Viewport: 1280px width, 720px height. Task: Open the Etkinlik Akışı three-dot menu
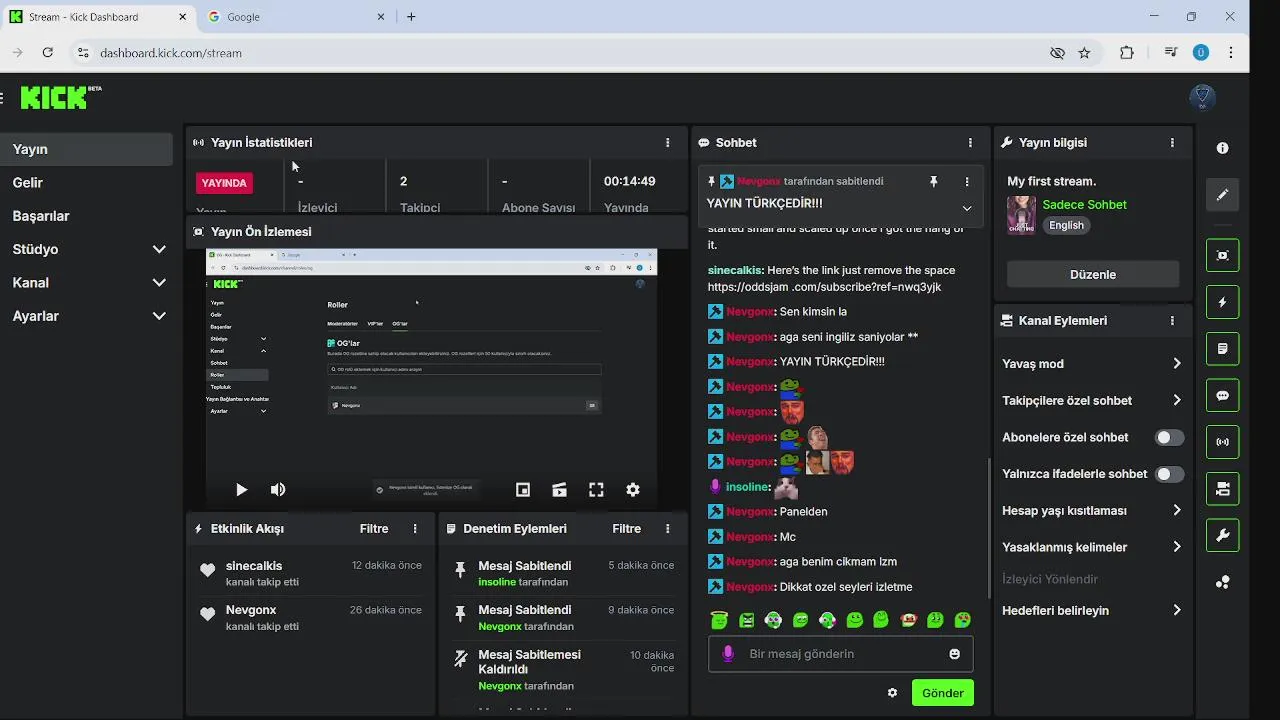[x=415, y=529]
